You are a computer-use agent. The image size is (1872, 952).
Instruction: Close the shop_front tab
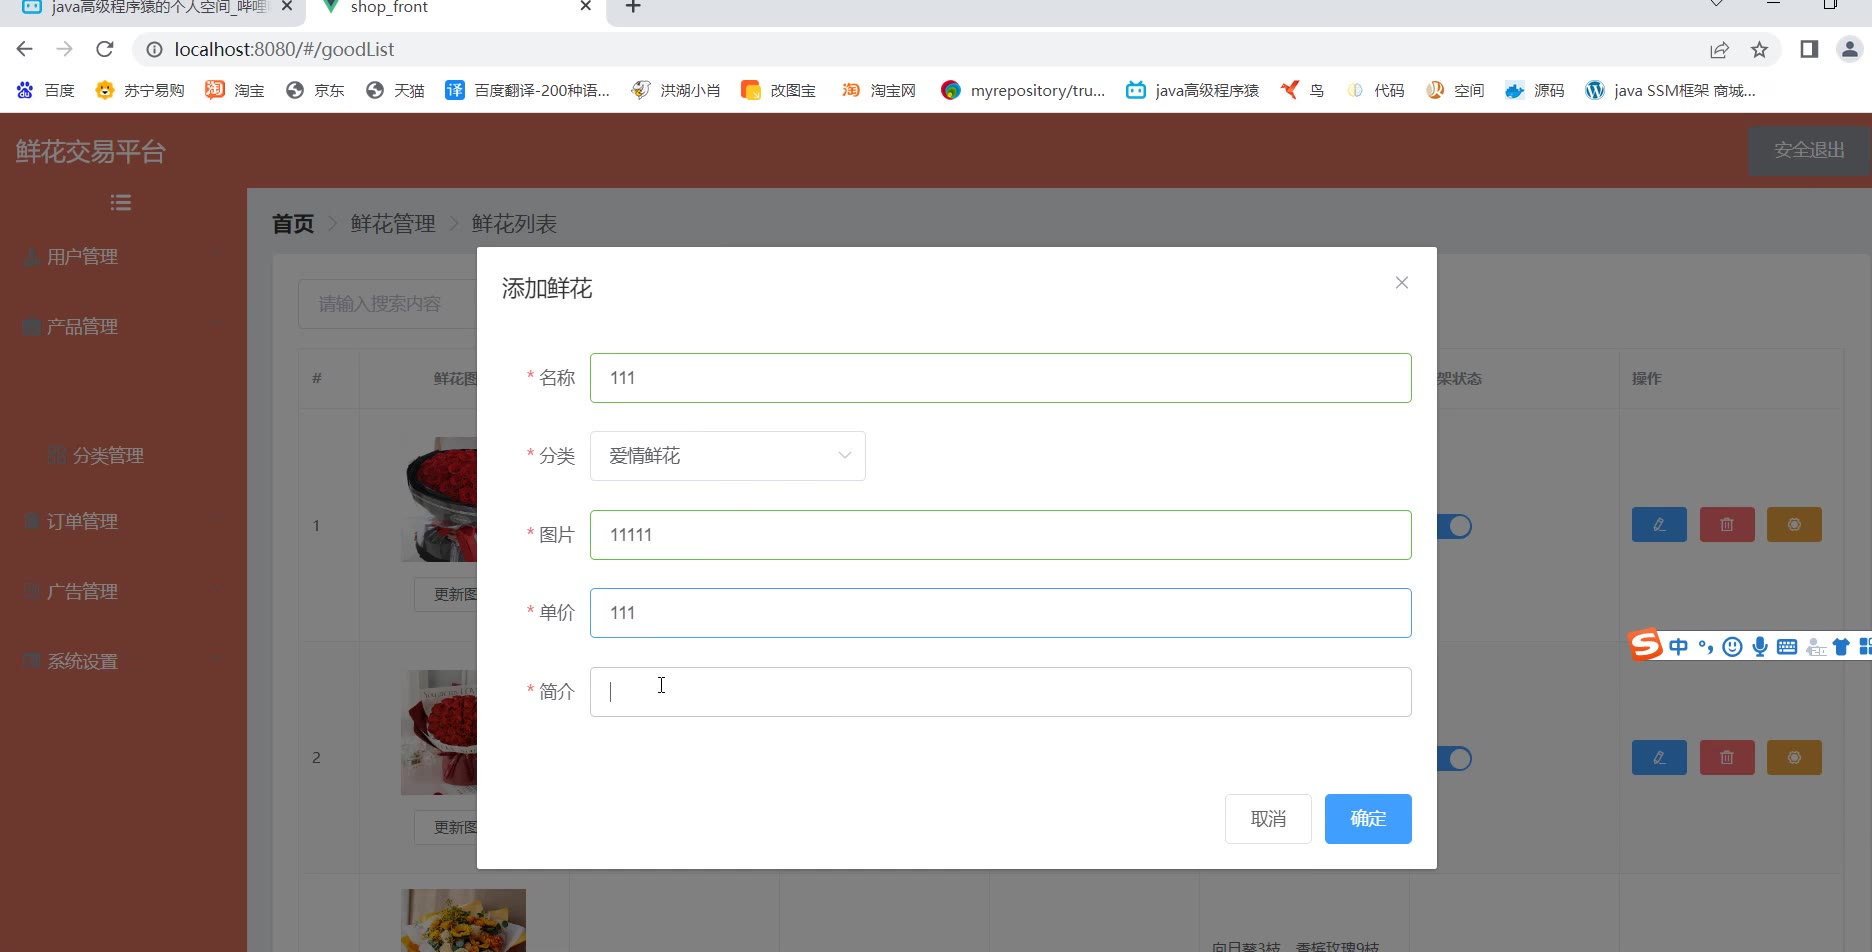click(586, 7)
